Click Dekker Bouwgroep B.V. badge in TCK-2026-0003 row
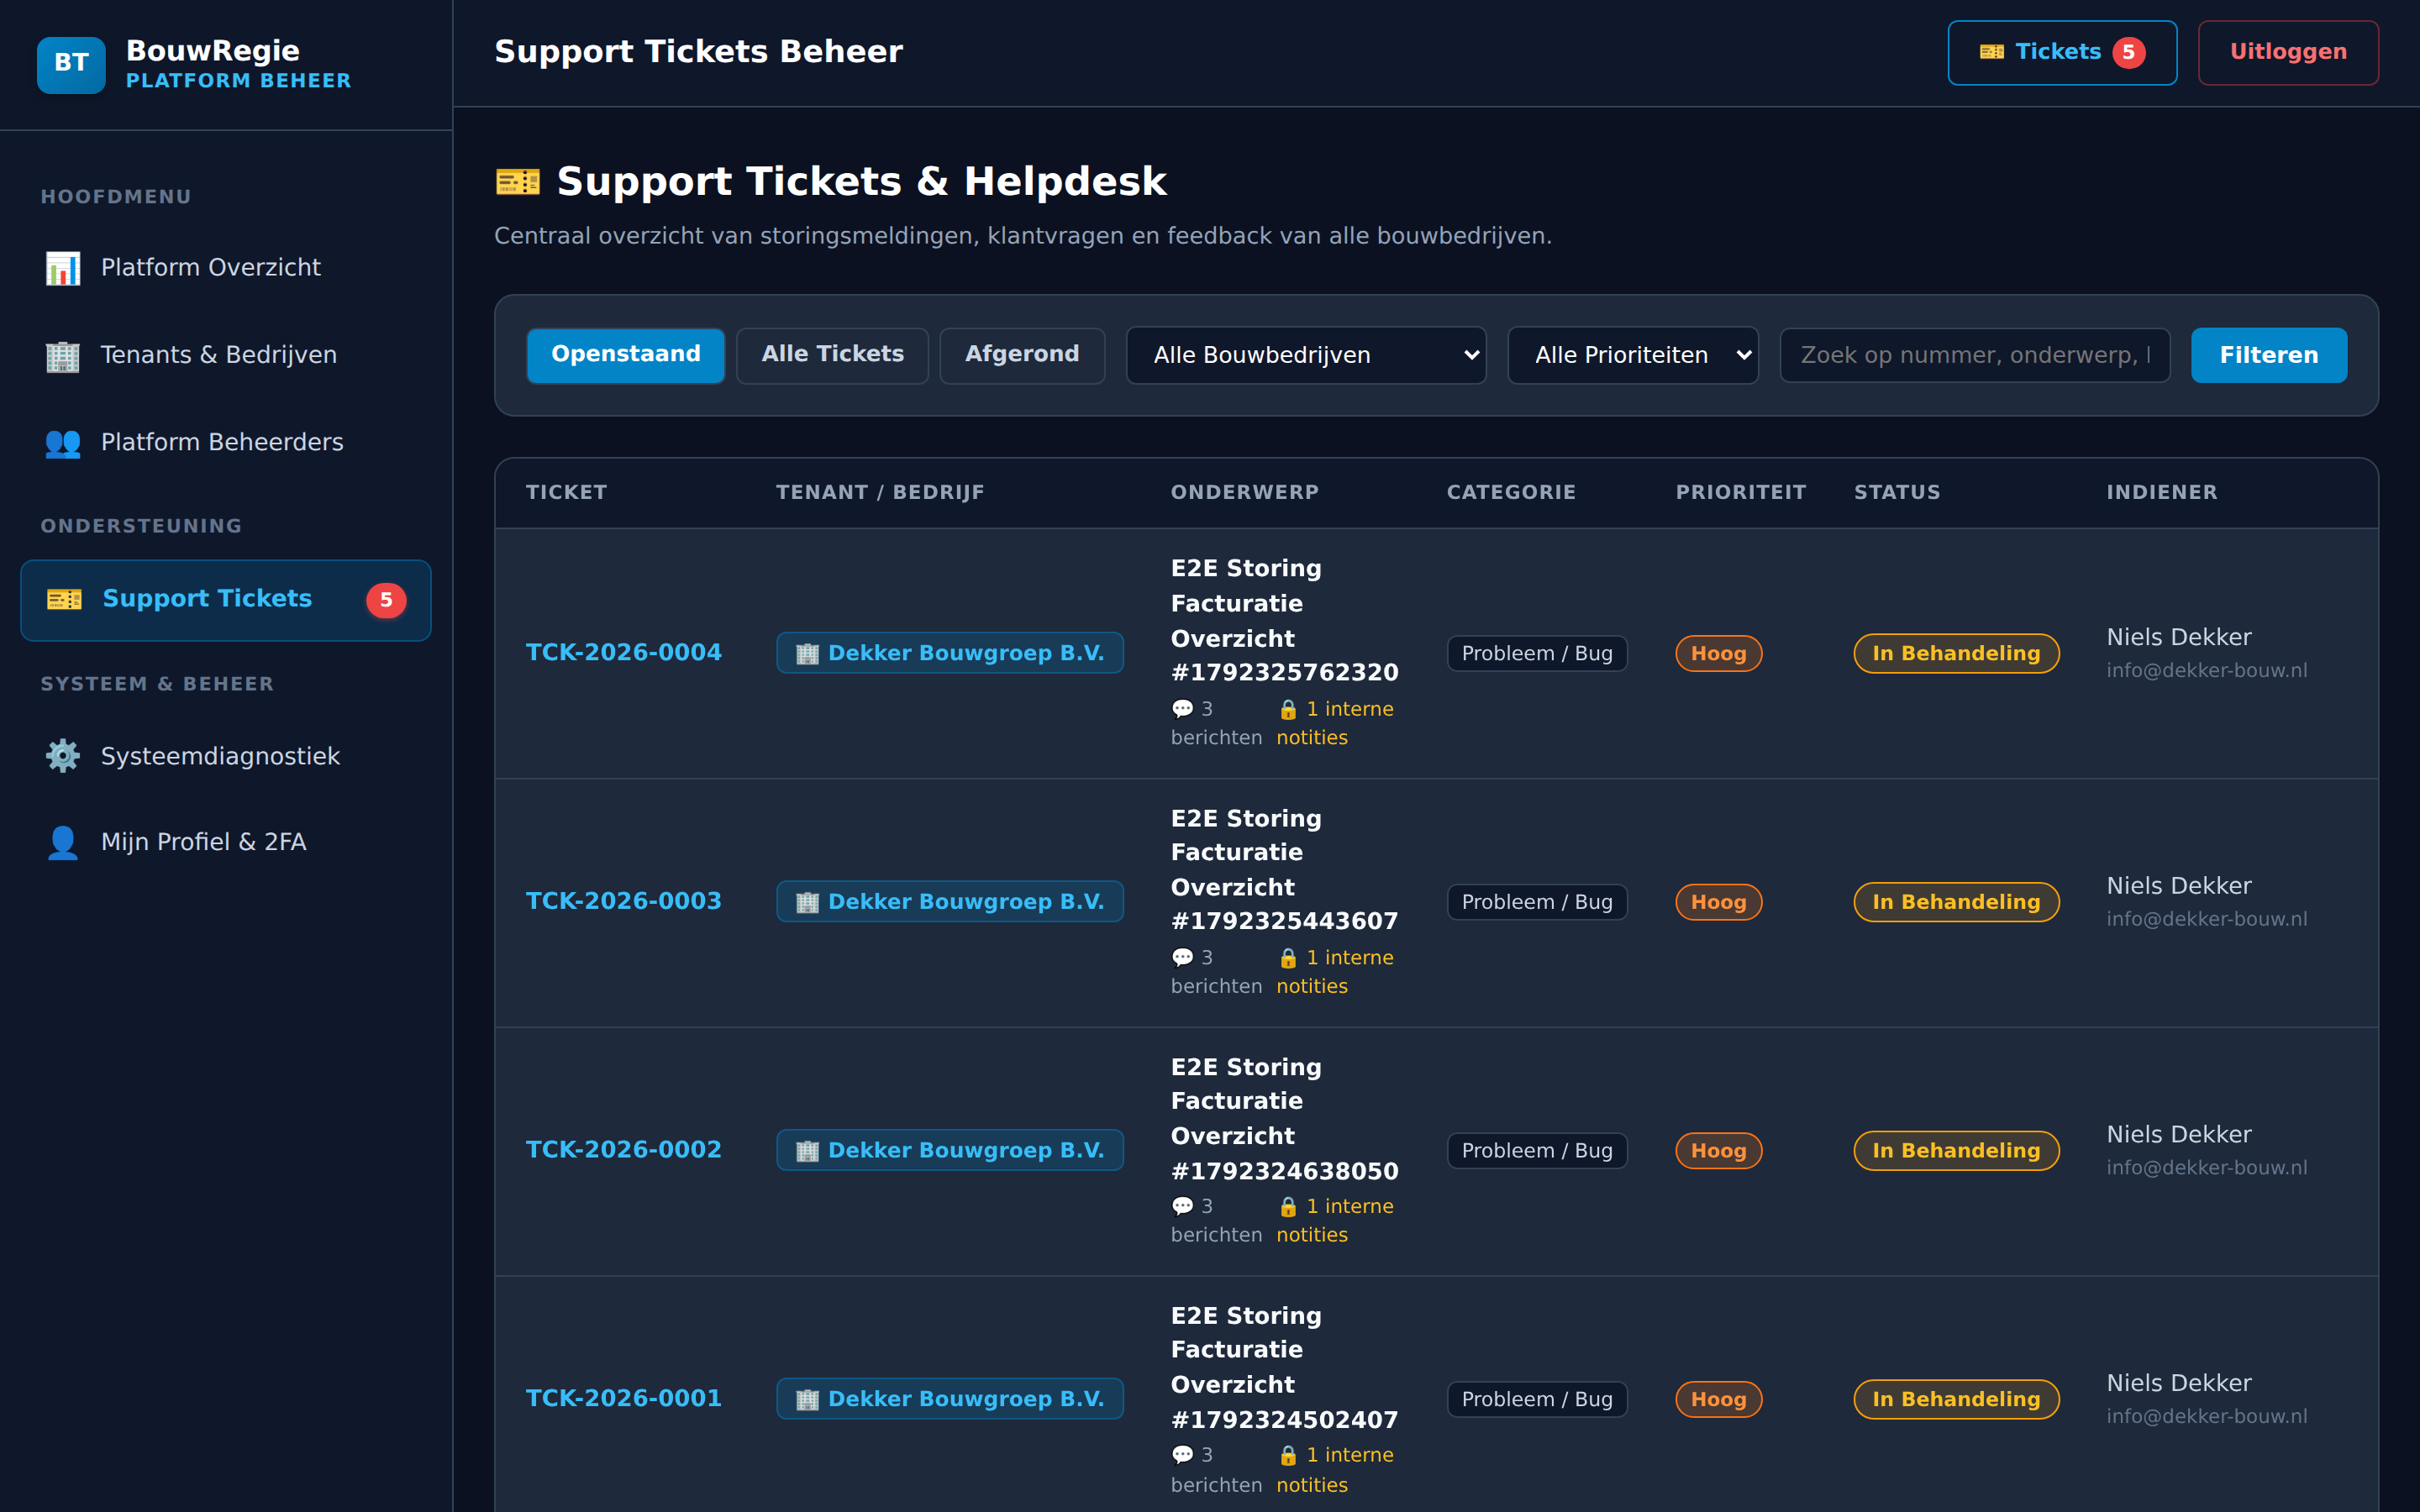Image resolution: width=2420 pixels, height=1512 pixels. [x=950, y=902]
